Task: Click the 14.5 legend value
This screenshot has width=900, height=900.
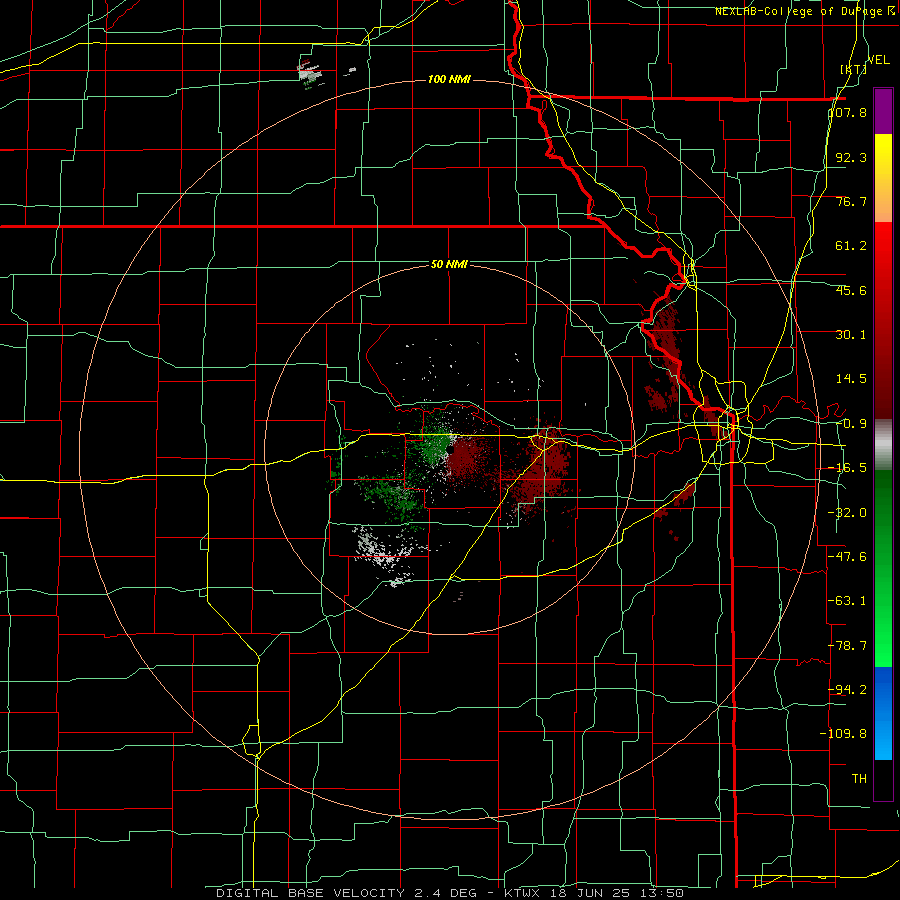Action: (851, 379)
